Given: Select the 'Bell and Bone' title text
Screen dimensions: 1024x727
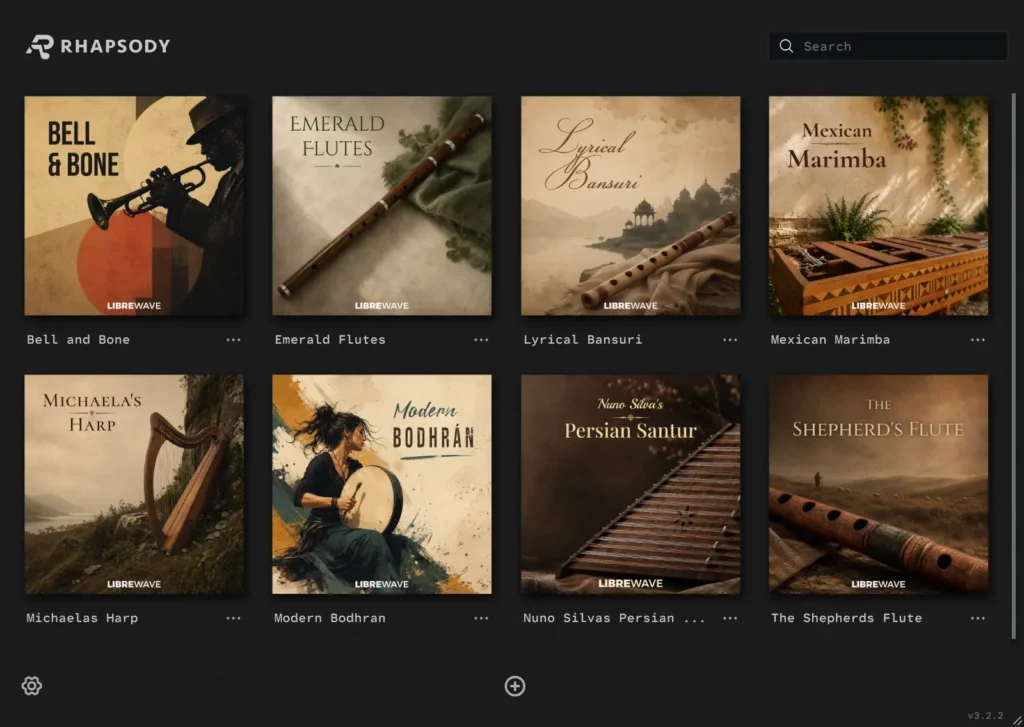Looking at the screenshot, I should pos(78,340).
